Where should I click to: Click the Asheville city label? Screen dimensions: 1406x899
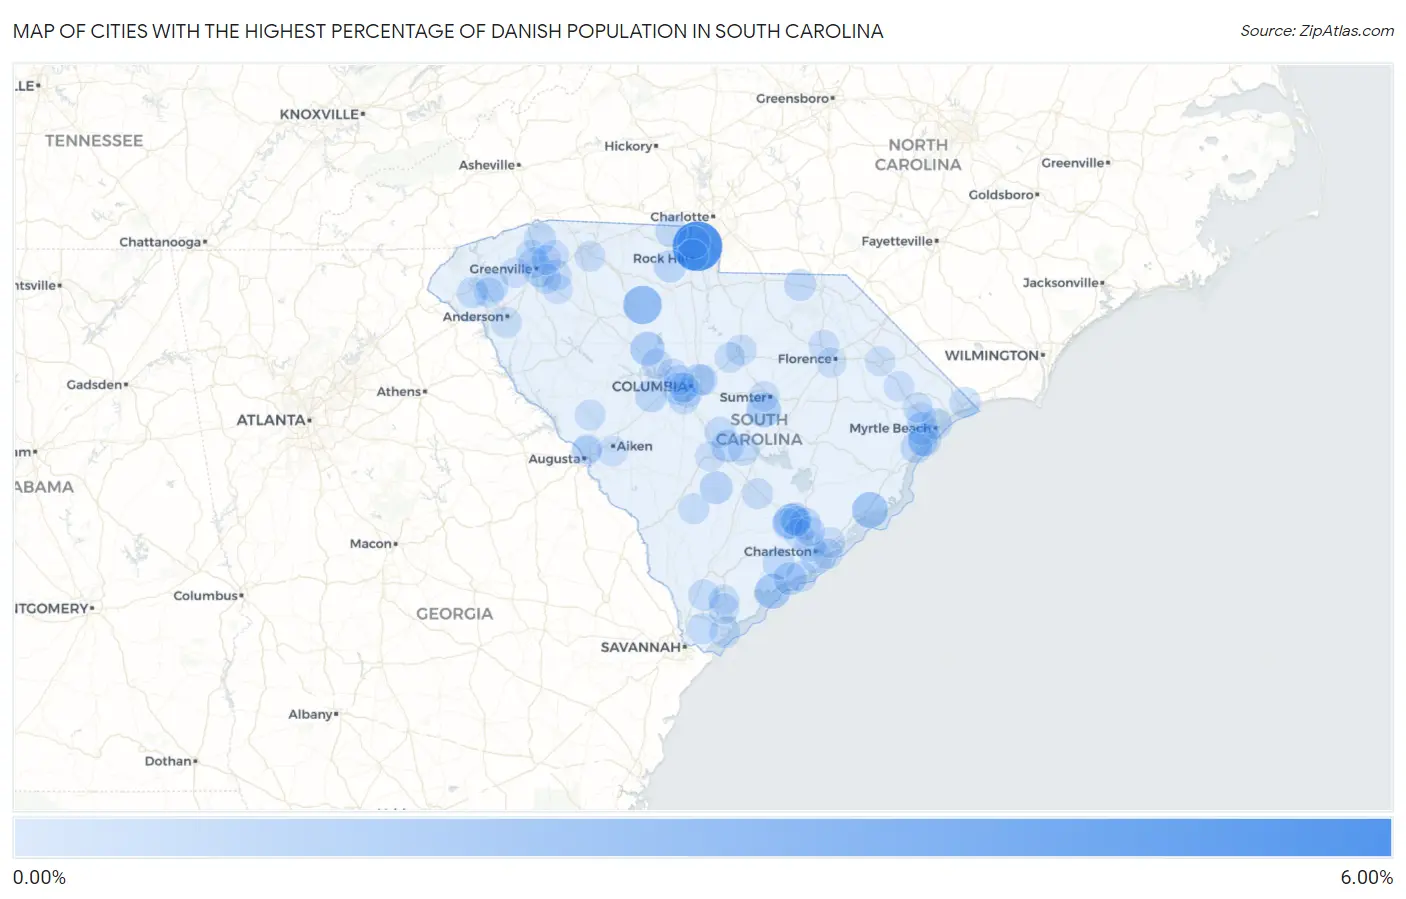(x=489, y=165)
